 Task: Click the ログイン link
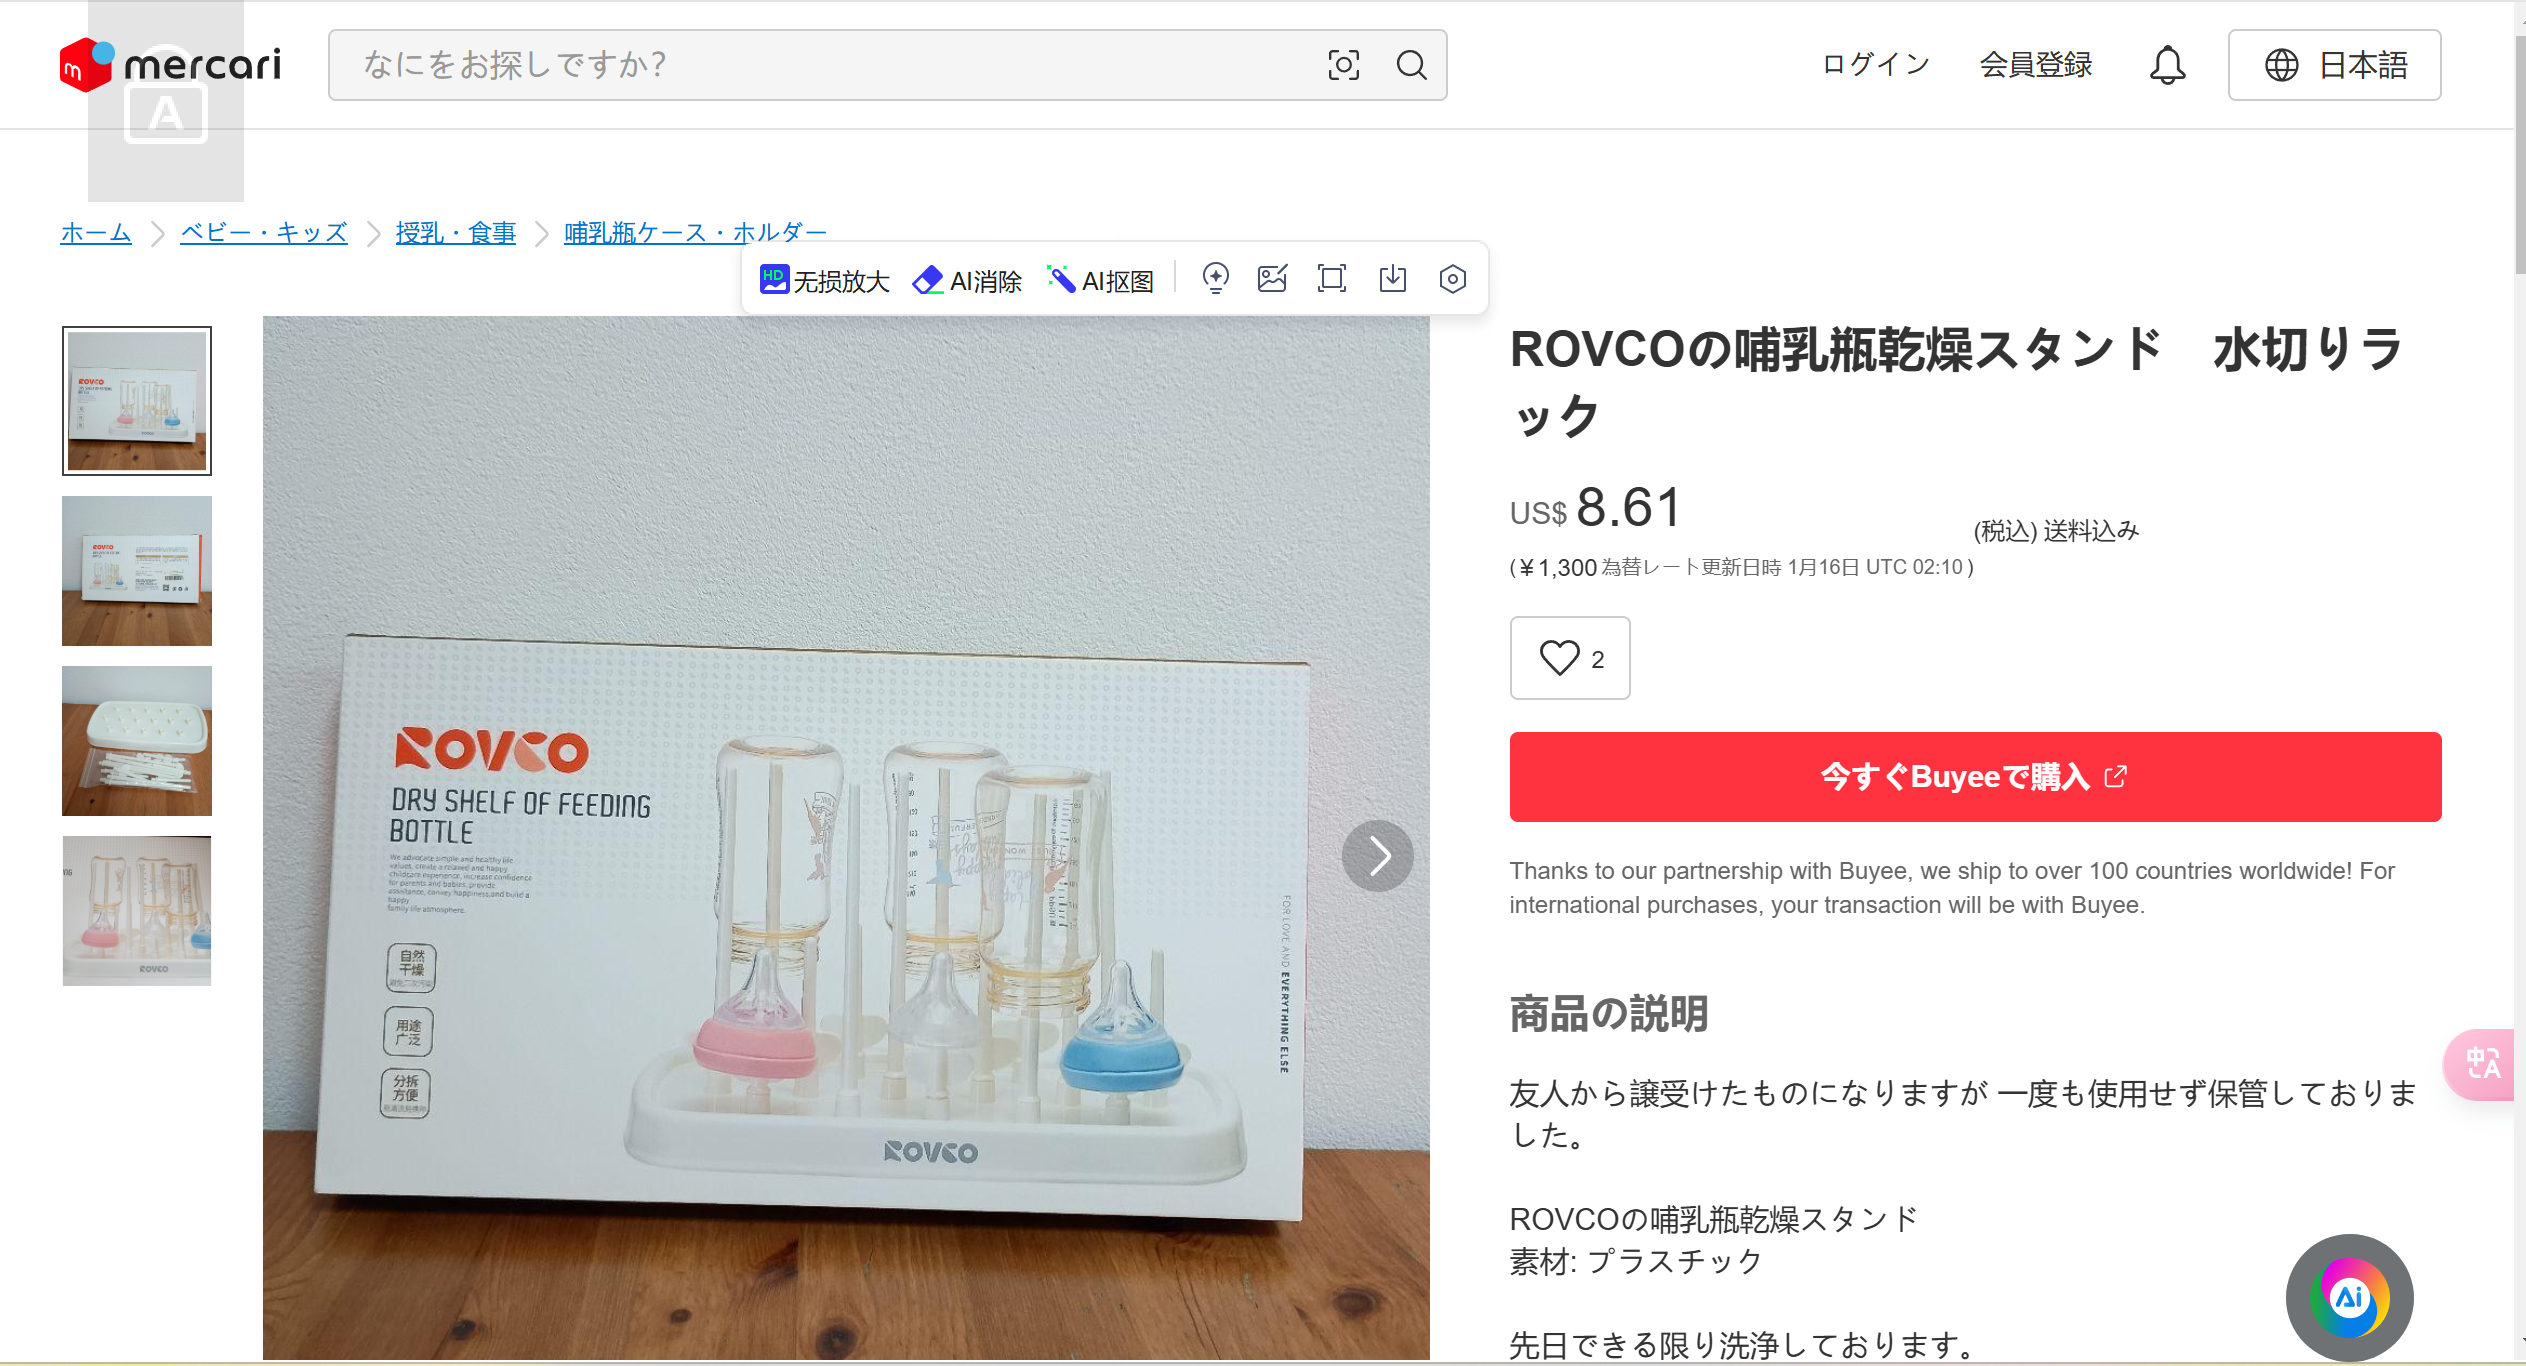coord(1875,65)
